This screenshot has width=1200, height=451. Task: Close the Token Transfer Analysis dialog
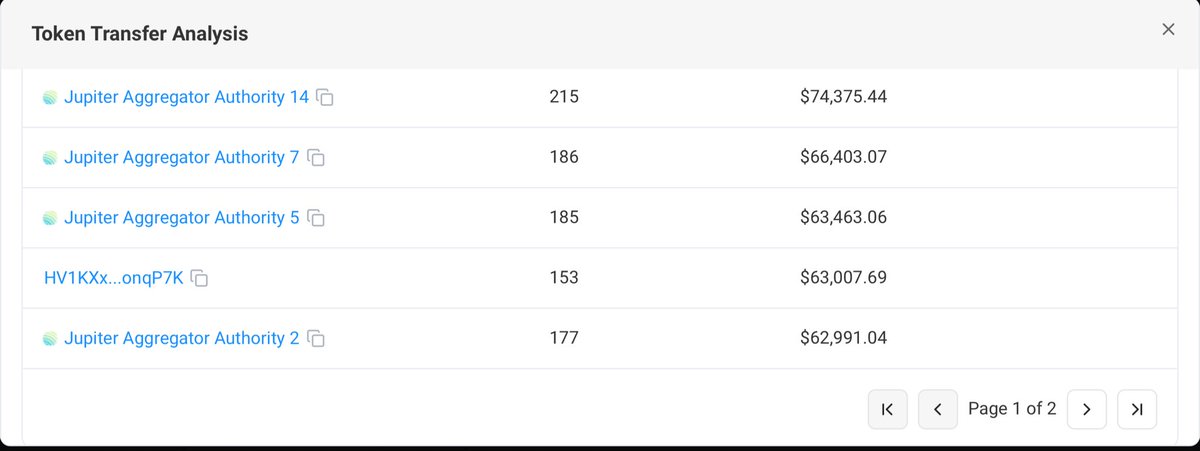click(x=1168, y=30)
